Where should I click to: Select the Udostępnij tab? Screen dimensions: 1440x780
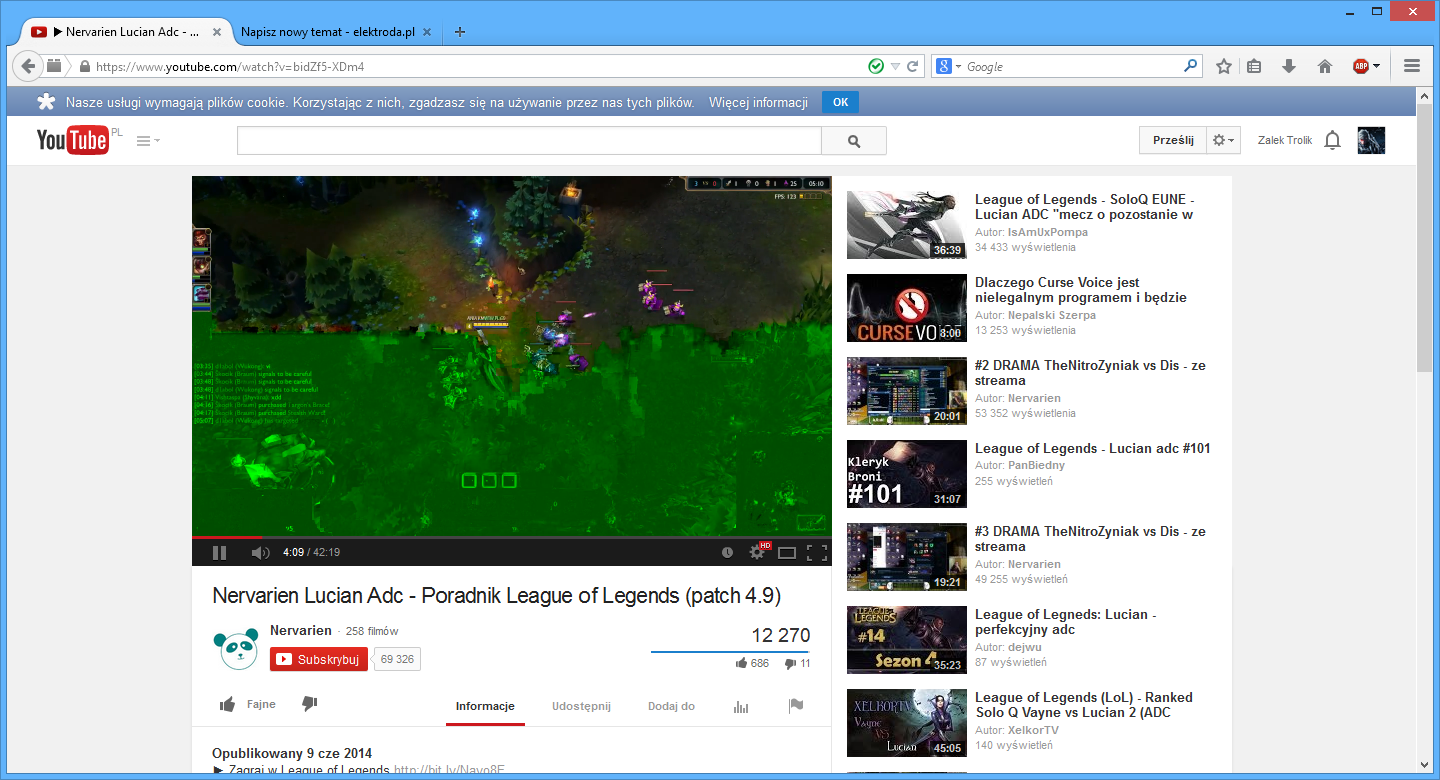[x=581, y=706]
